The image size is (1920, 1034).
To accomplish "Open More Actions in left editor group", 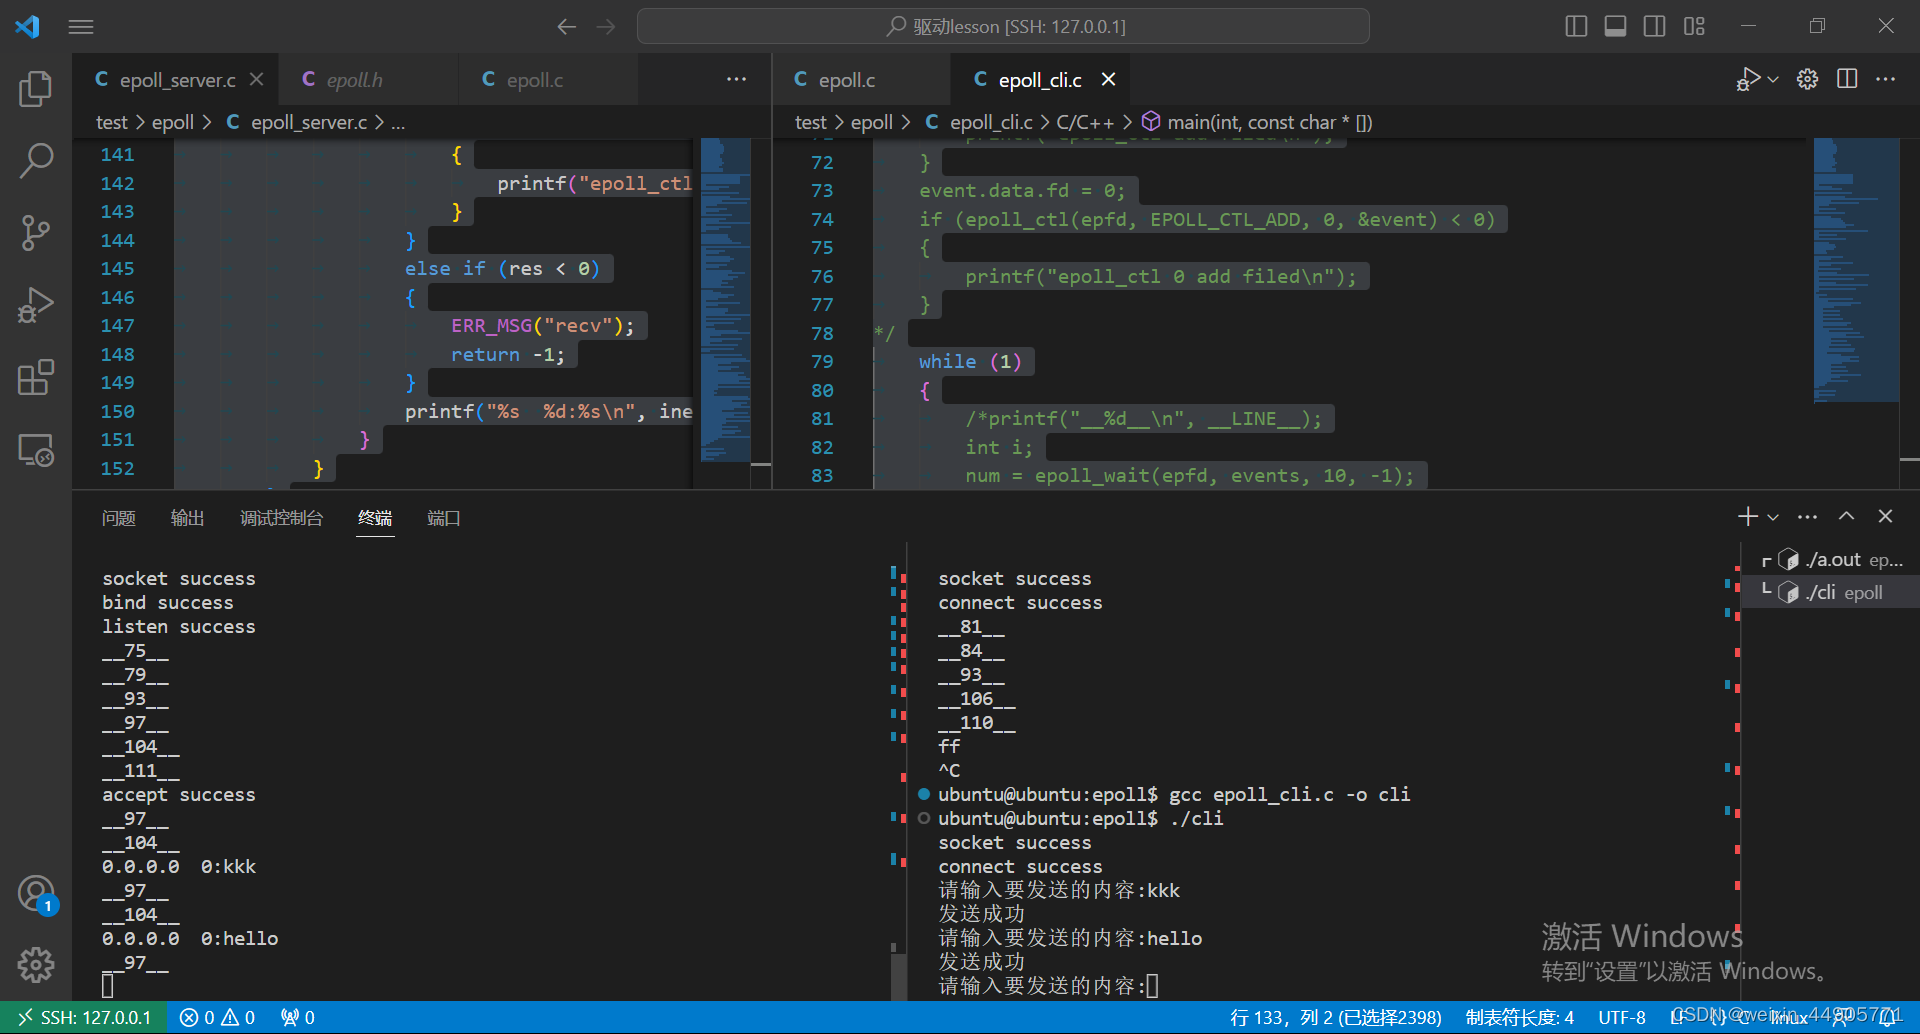I will 737,79.
